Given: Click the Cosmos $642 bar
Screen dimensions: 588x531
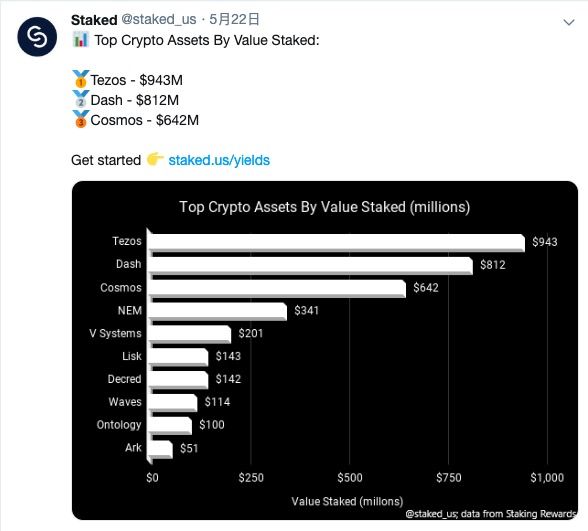Looking at the screenshot, I should coord(277,289).
